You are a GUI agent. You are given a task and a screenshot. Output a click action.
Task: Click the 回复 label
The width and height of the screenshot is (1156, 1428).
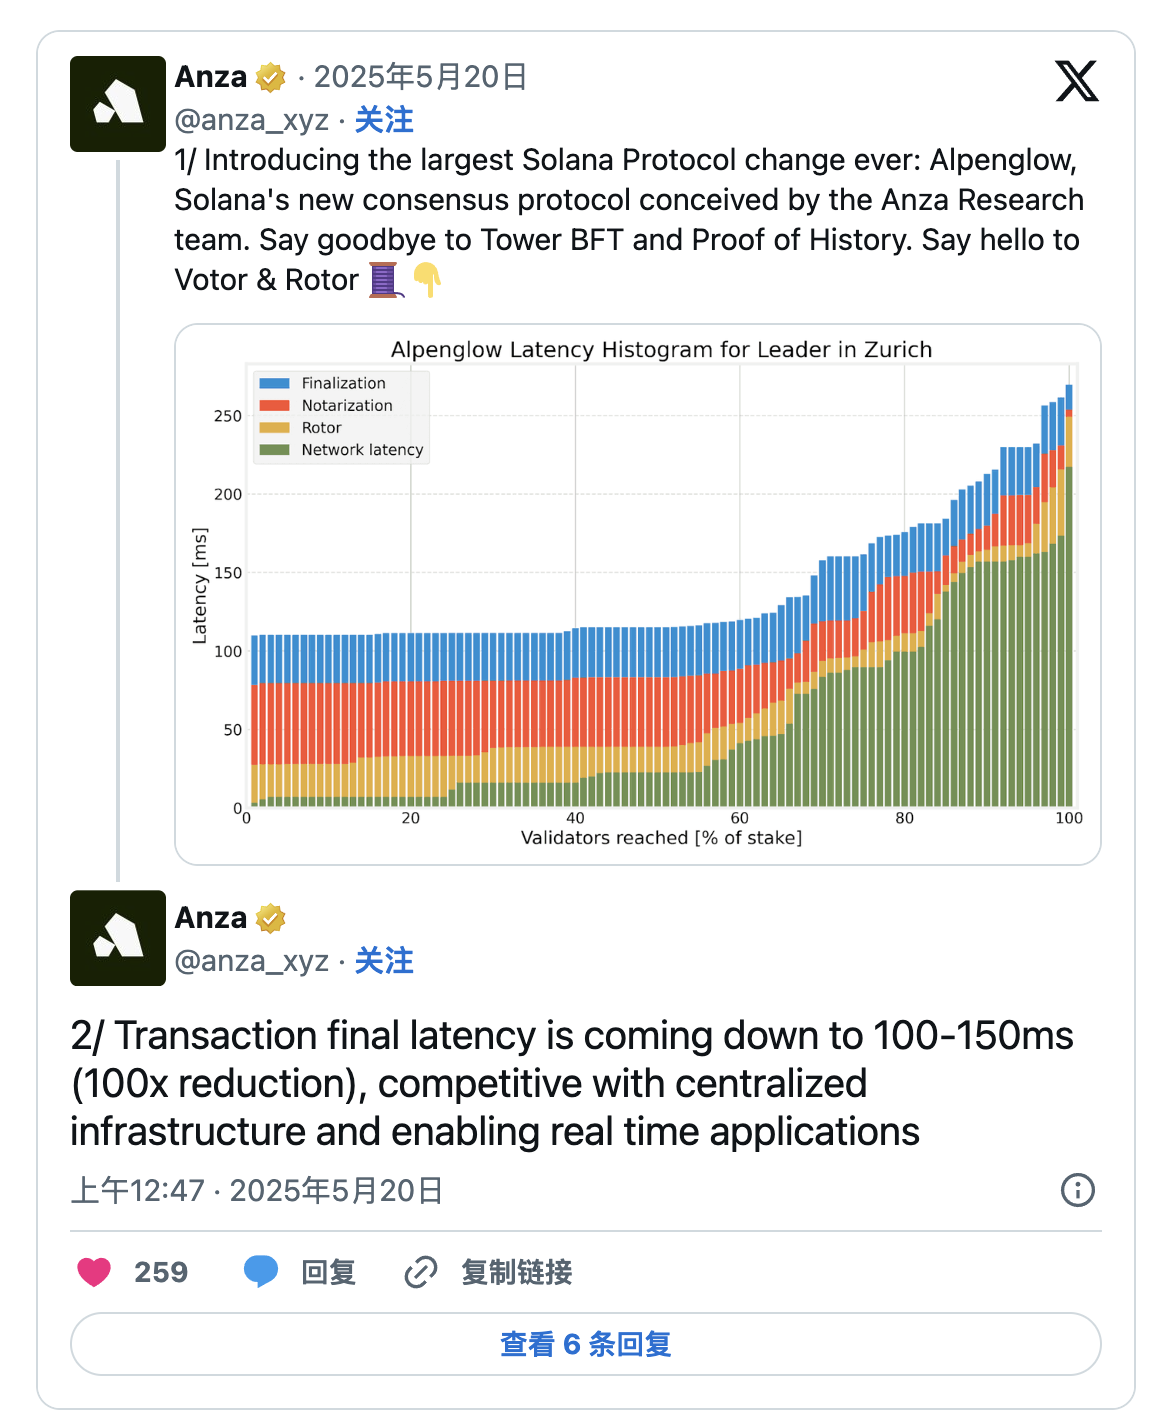pyautogui.click(x=329, y=1272)
